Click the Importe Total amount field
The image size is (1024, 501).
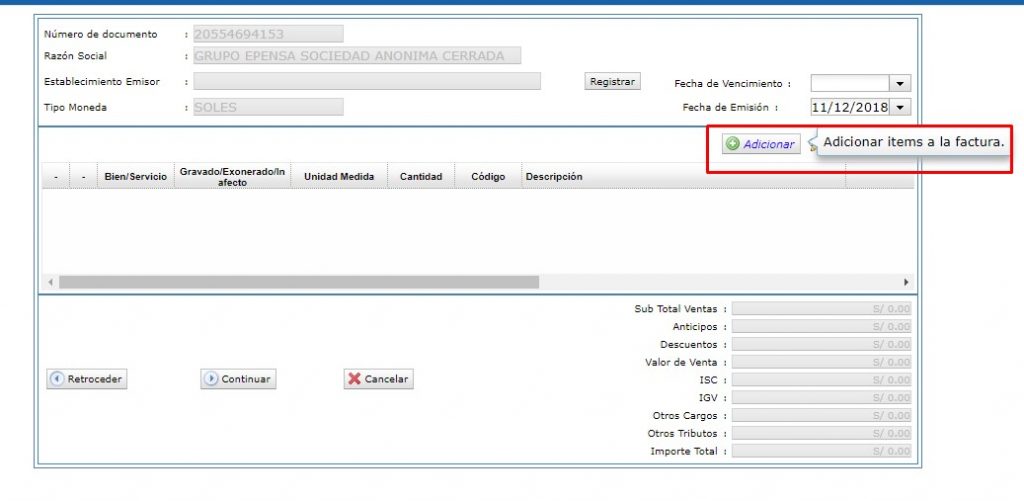(x=821, y=451)
